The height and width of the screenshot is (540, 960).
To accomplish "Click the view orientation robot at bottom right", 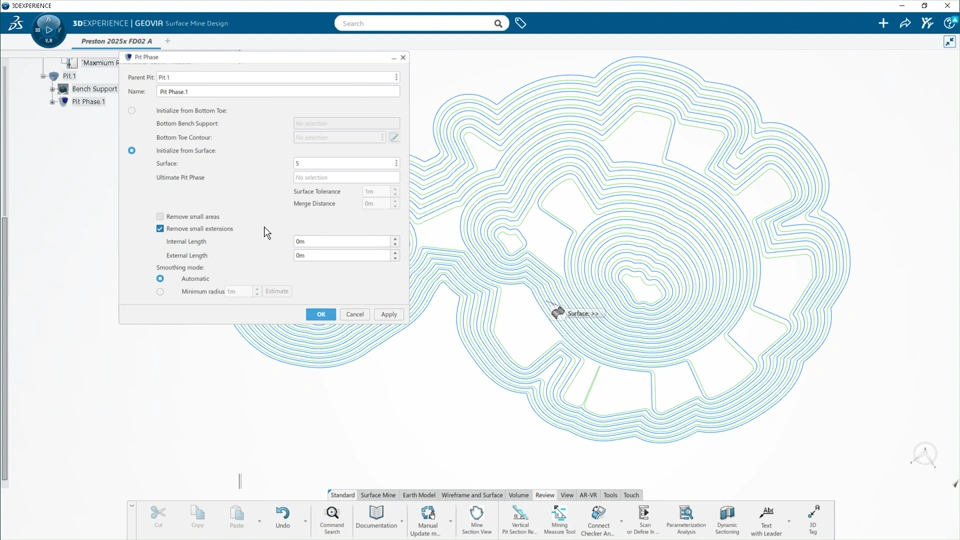I will click(x=924, y=456).
